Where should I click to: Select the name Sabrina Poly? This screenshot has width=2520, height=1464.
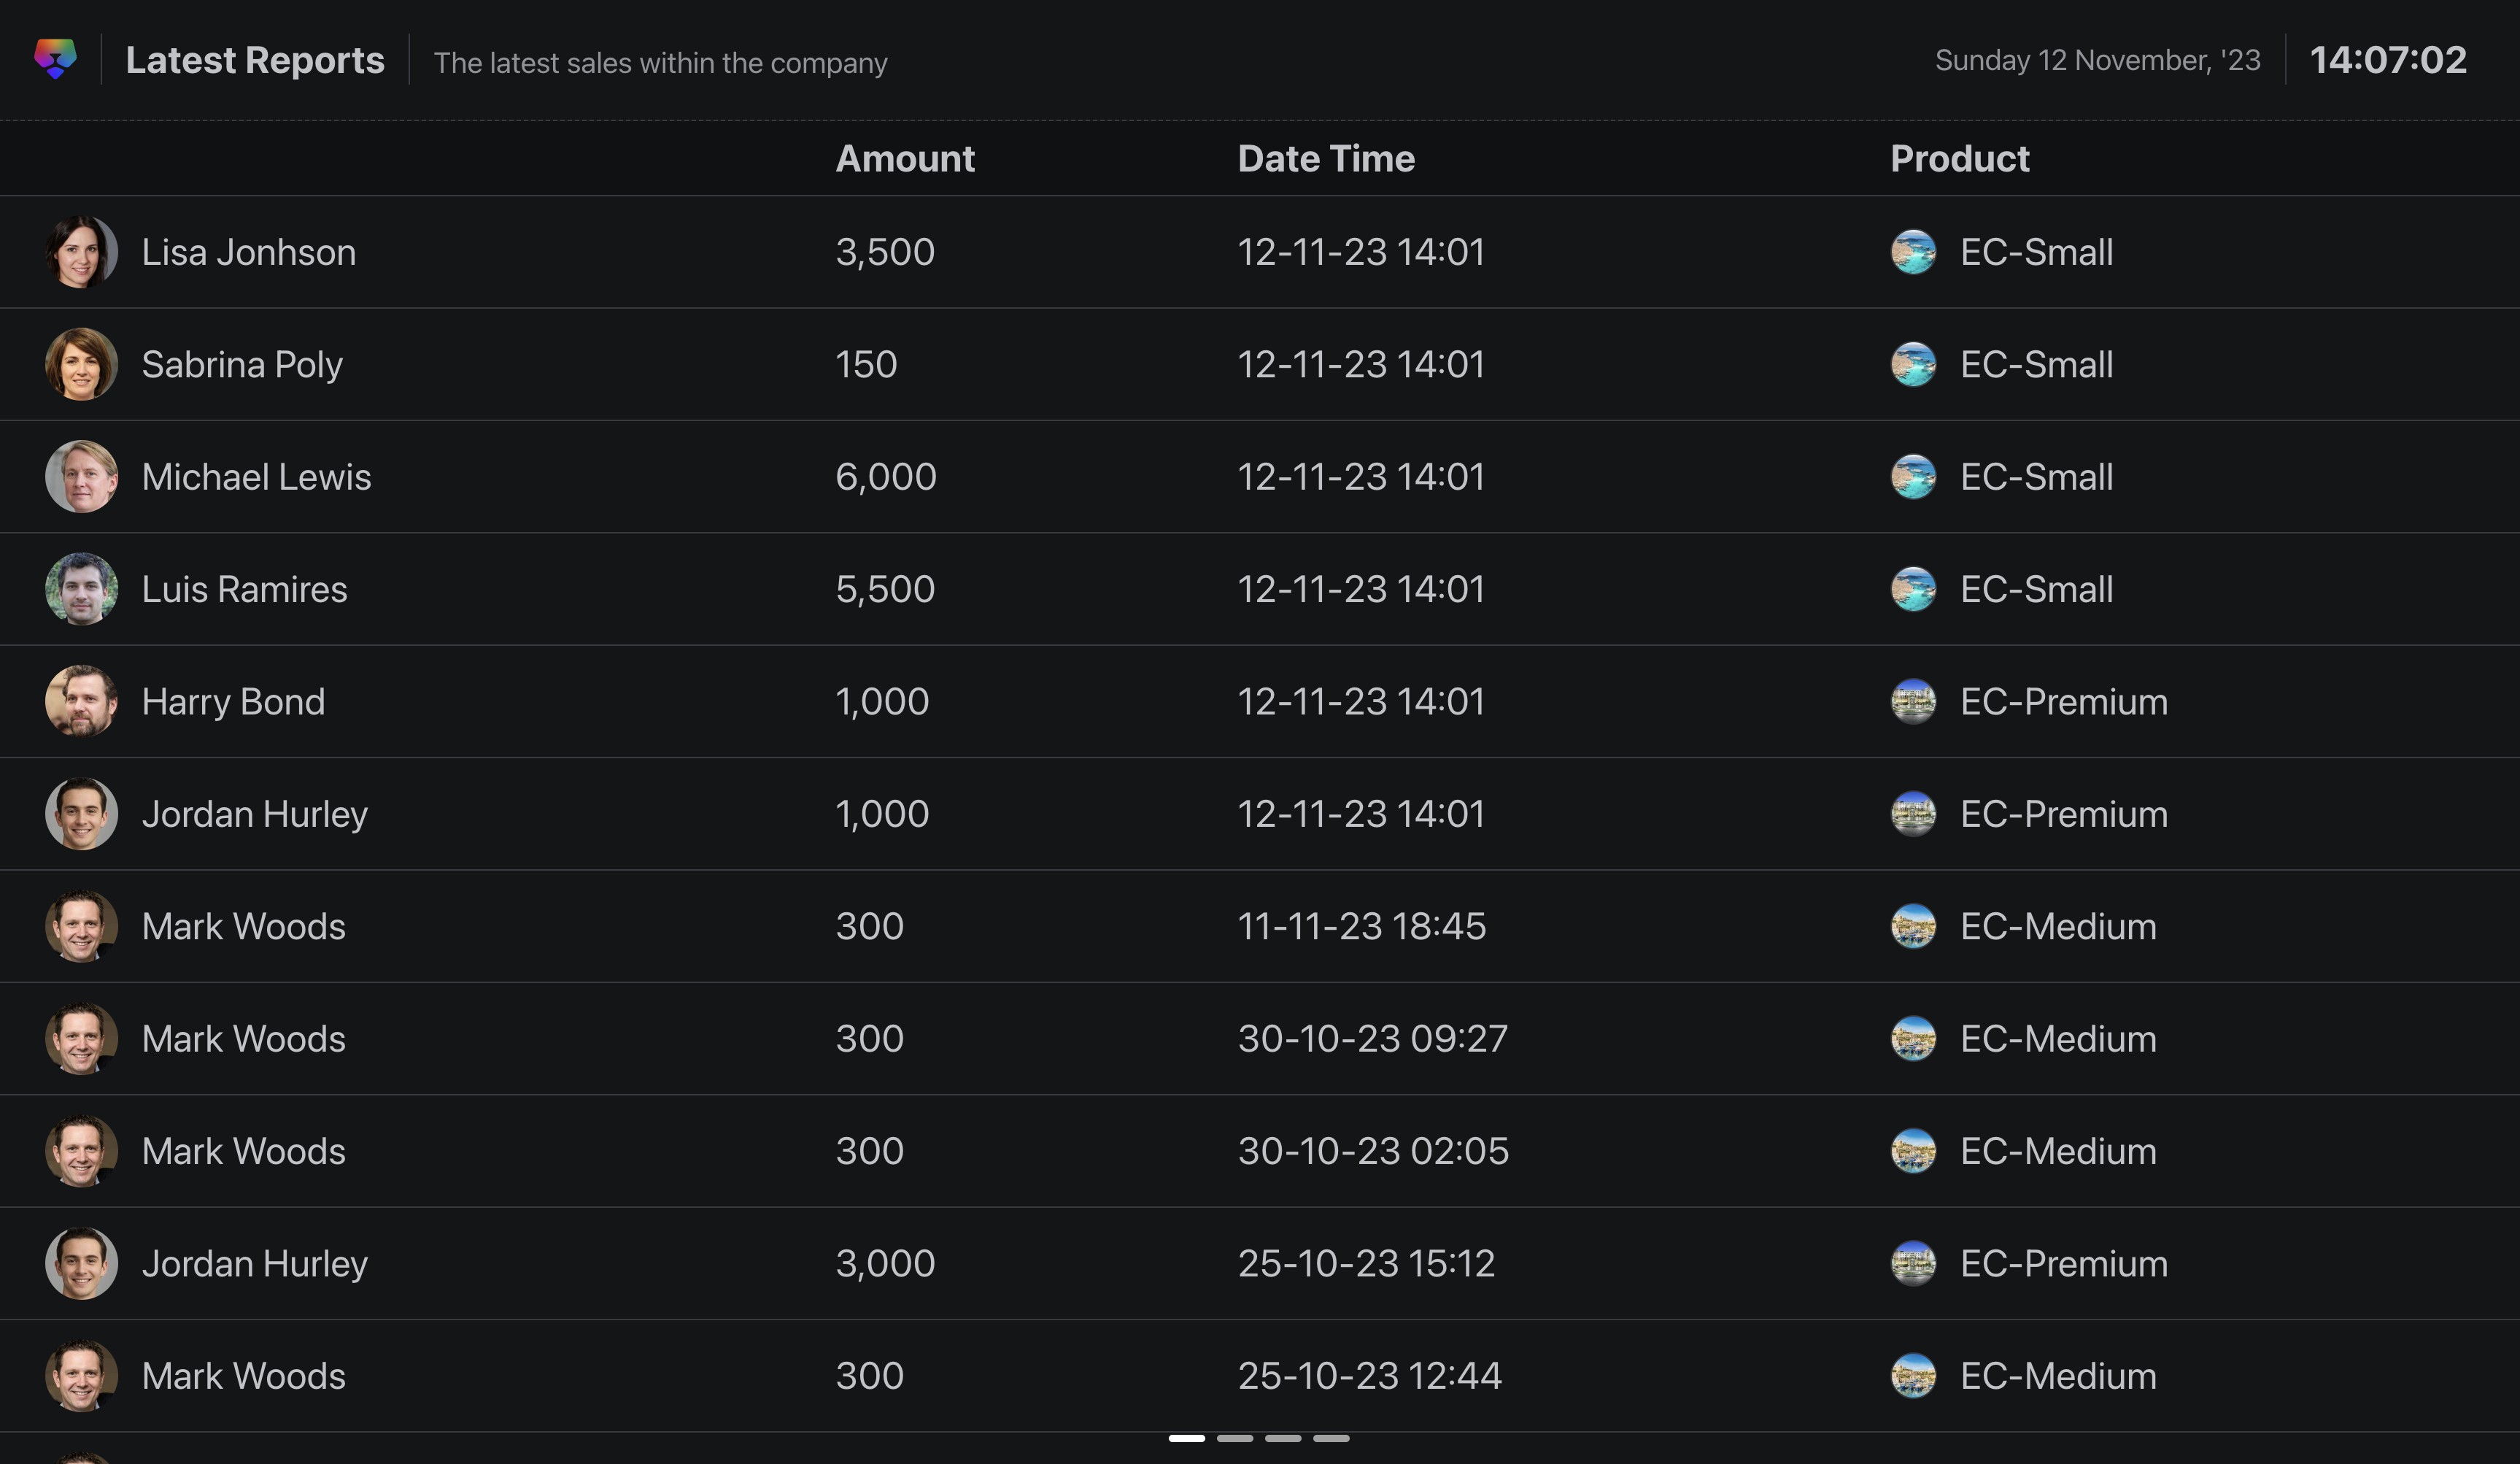[x=242, y=365]
